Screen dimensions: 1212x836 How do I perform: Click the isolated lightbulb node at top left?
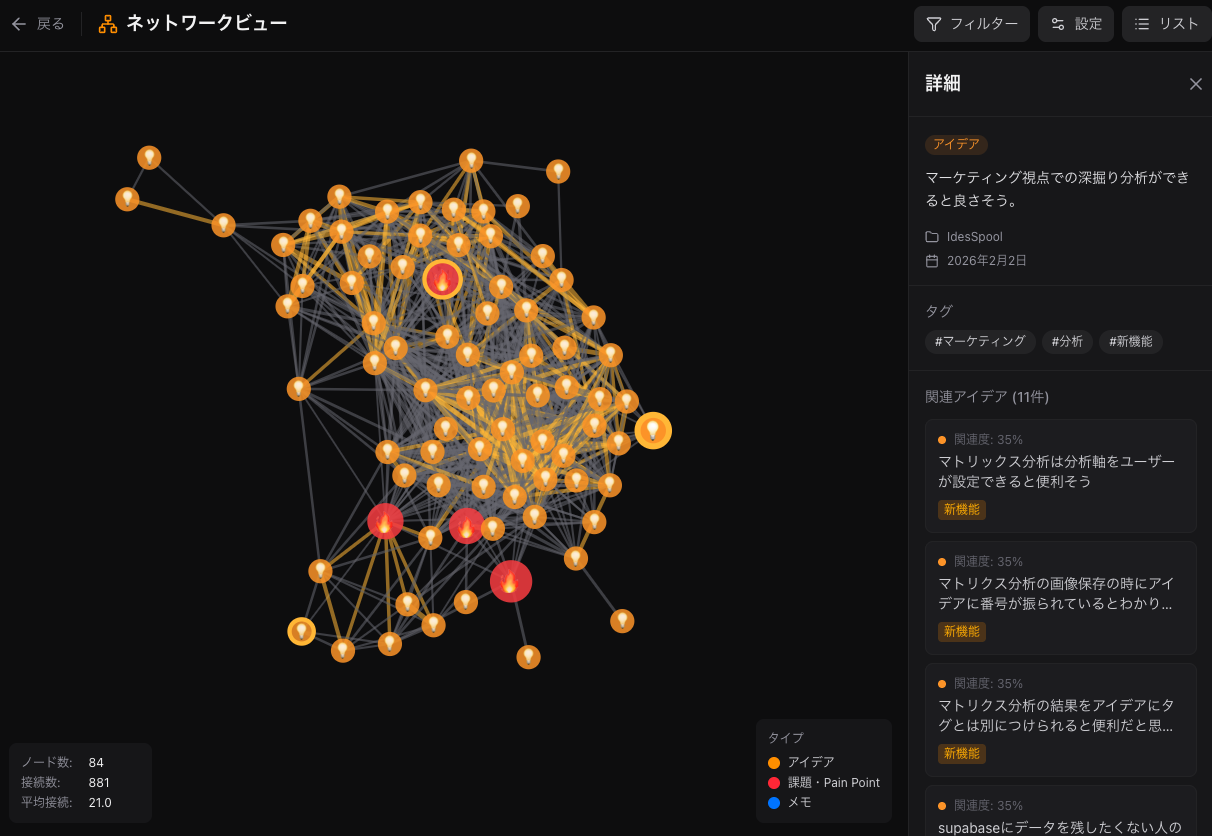pyautogui.click(x=149, y=158)
